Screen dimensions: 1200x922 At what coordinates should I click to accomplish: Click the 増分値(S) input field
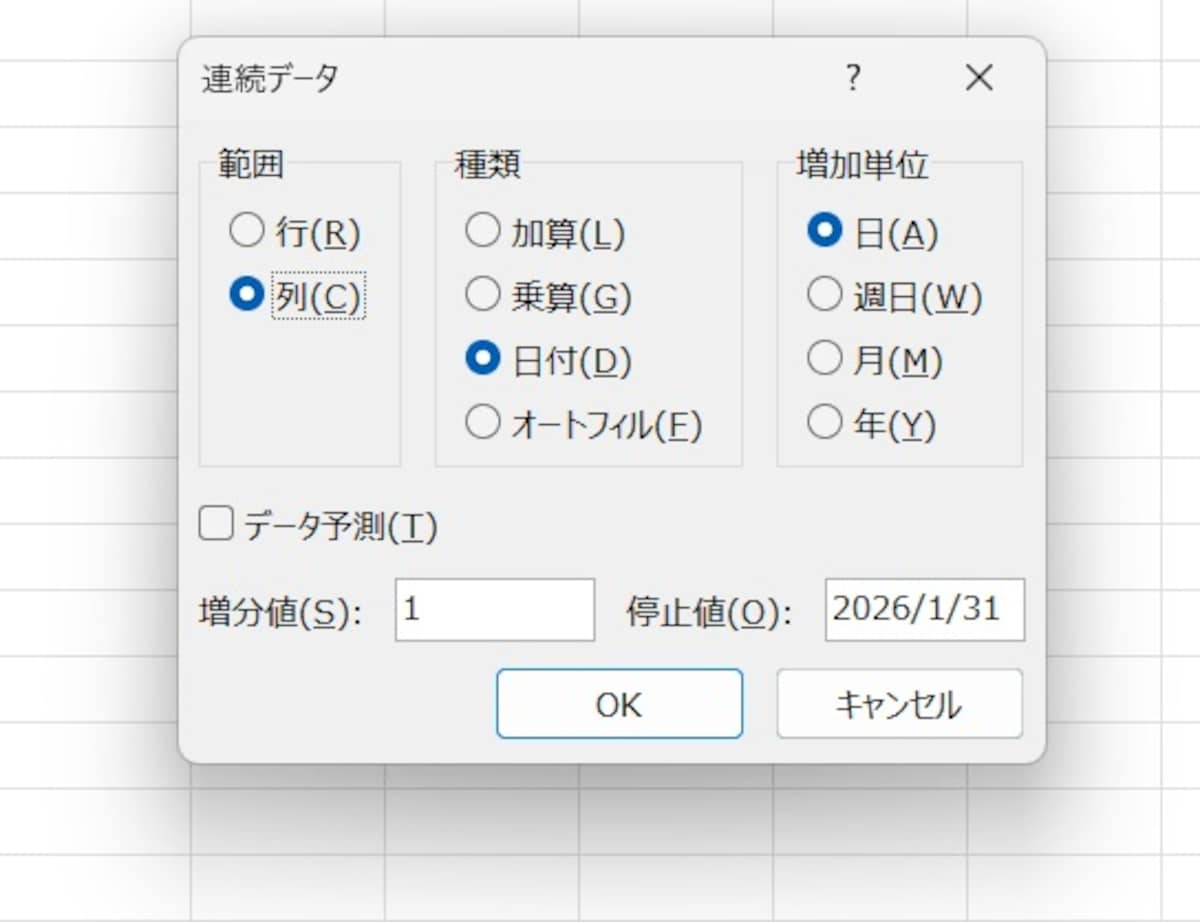(492, 609)
